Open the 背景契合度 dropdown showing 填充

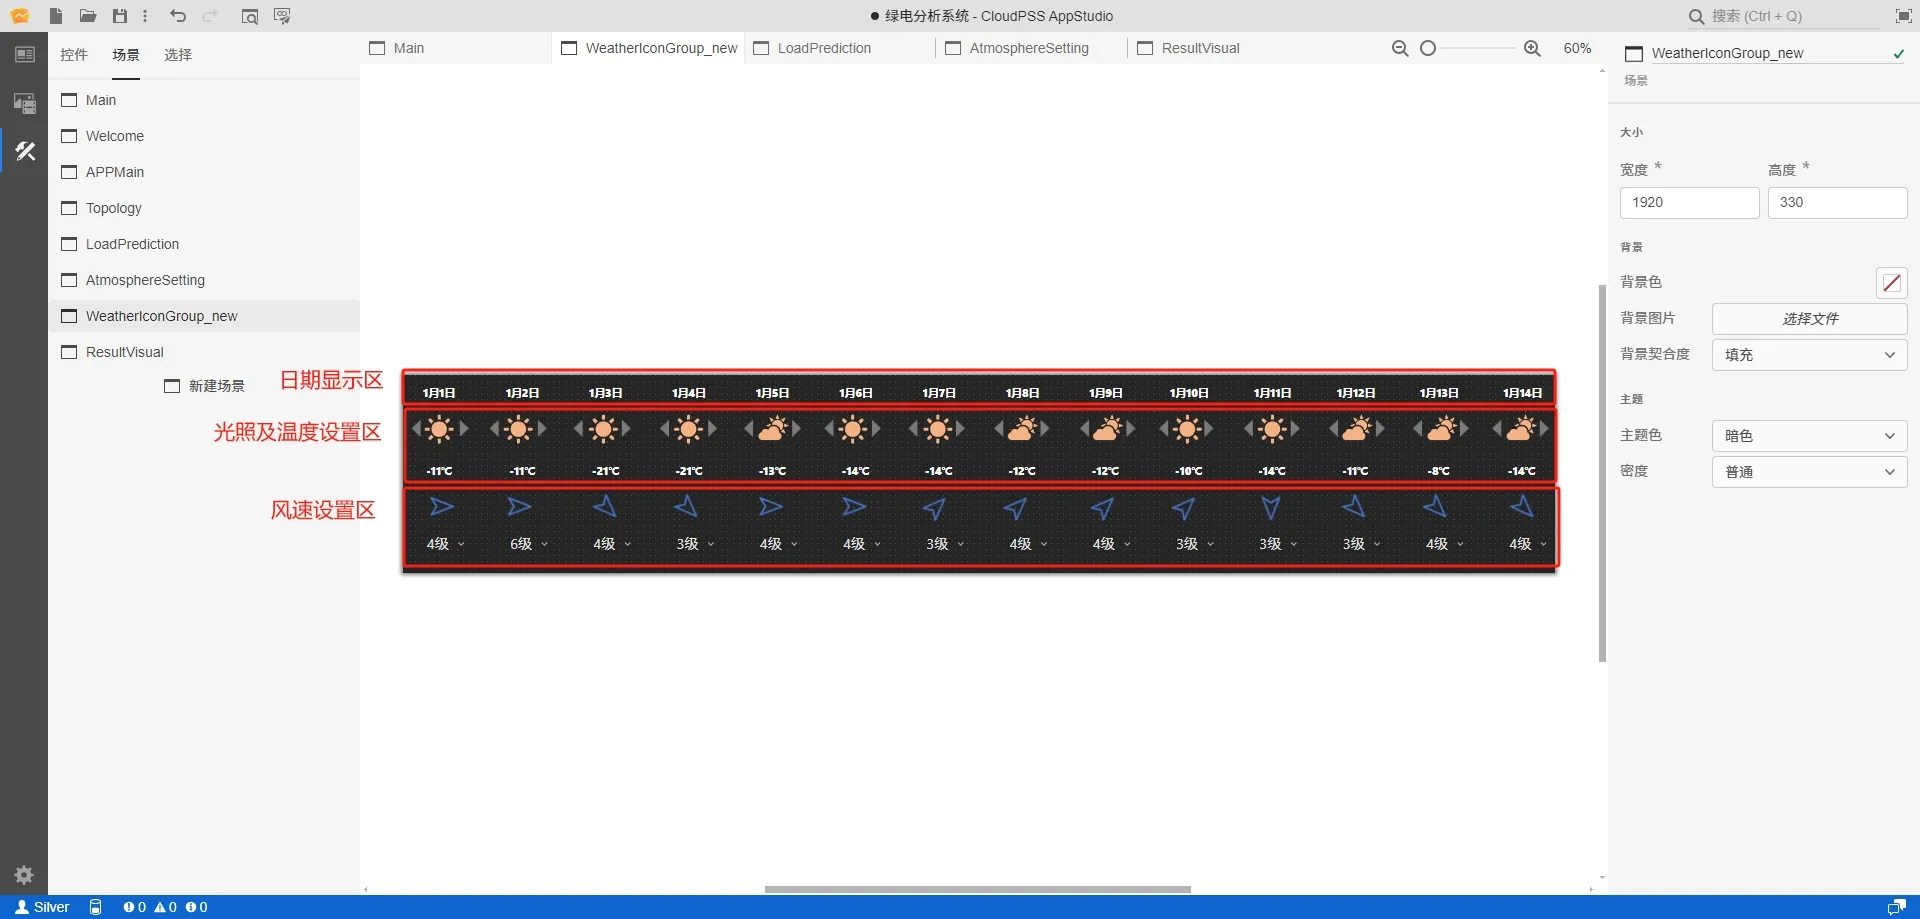tap(1810, 355)
